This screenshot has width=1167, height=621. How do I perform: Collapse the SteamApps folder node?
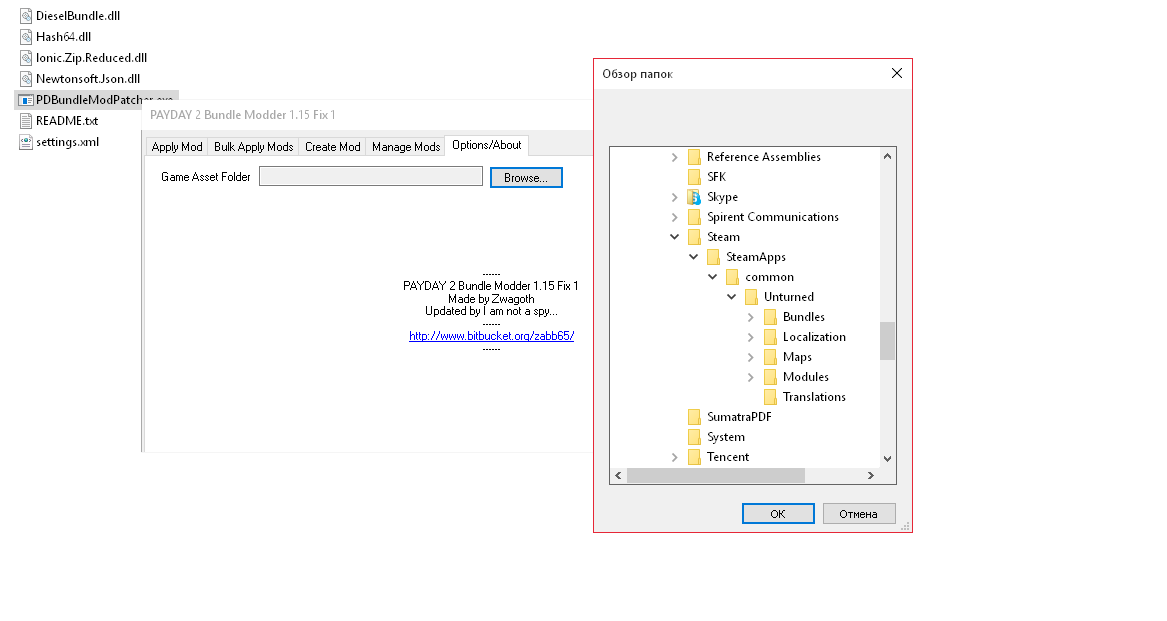694,257
